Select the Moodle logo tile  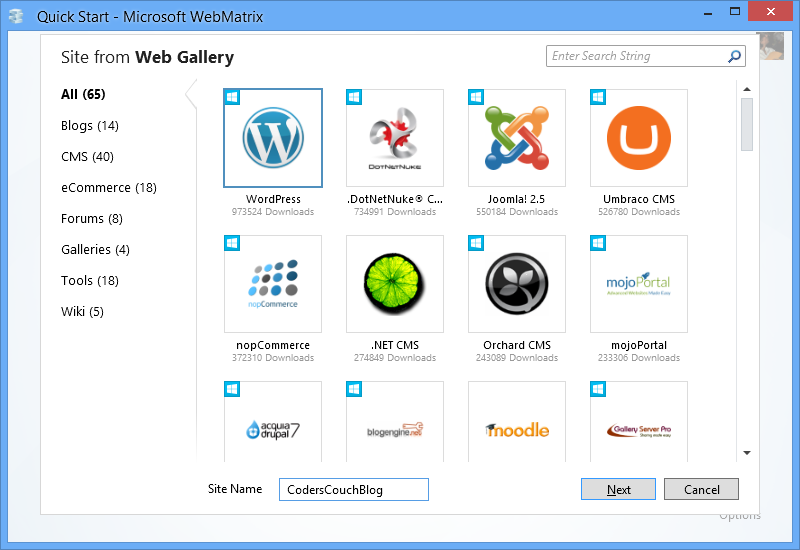tap(517, 421)
